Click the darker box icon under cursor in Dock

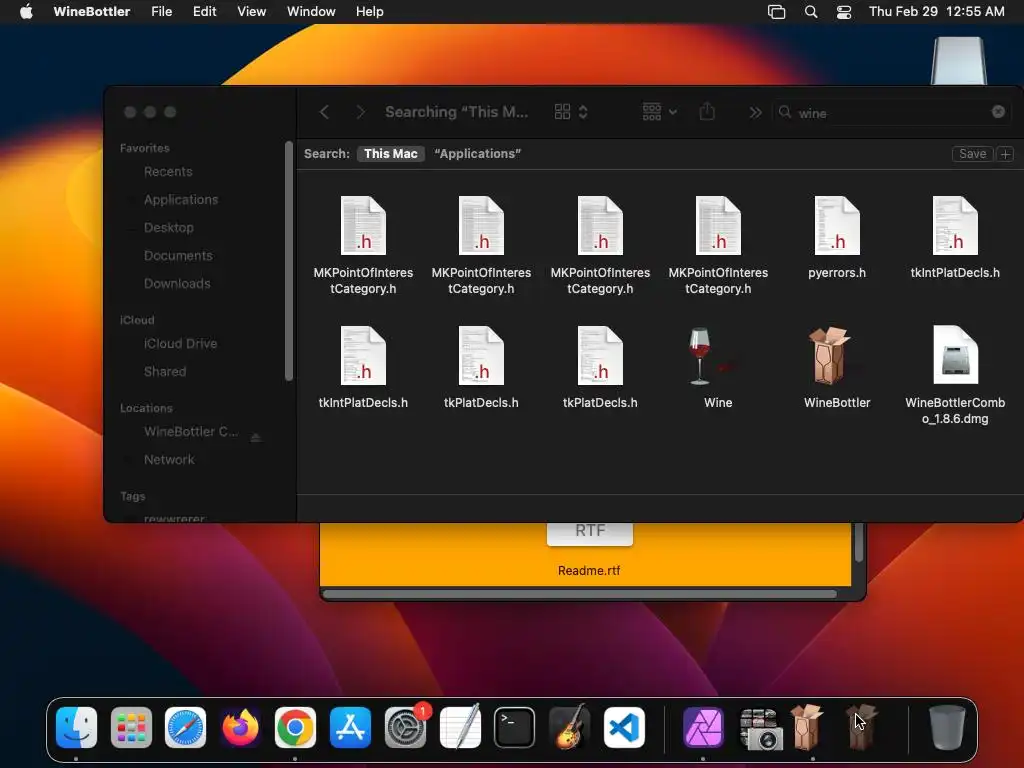pyautogui.click(x=861, y=727)
